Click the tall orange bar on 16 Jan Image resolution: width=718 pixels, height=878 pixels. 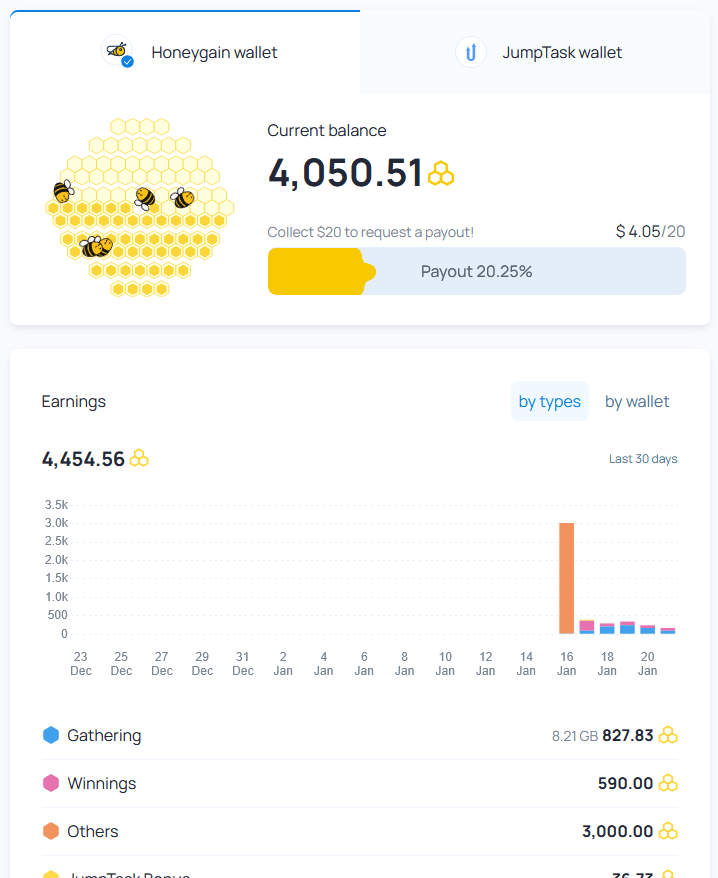pyautogui.click(x=566, y=578)
